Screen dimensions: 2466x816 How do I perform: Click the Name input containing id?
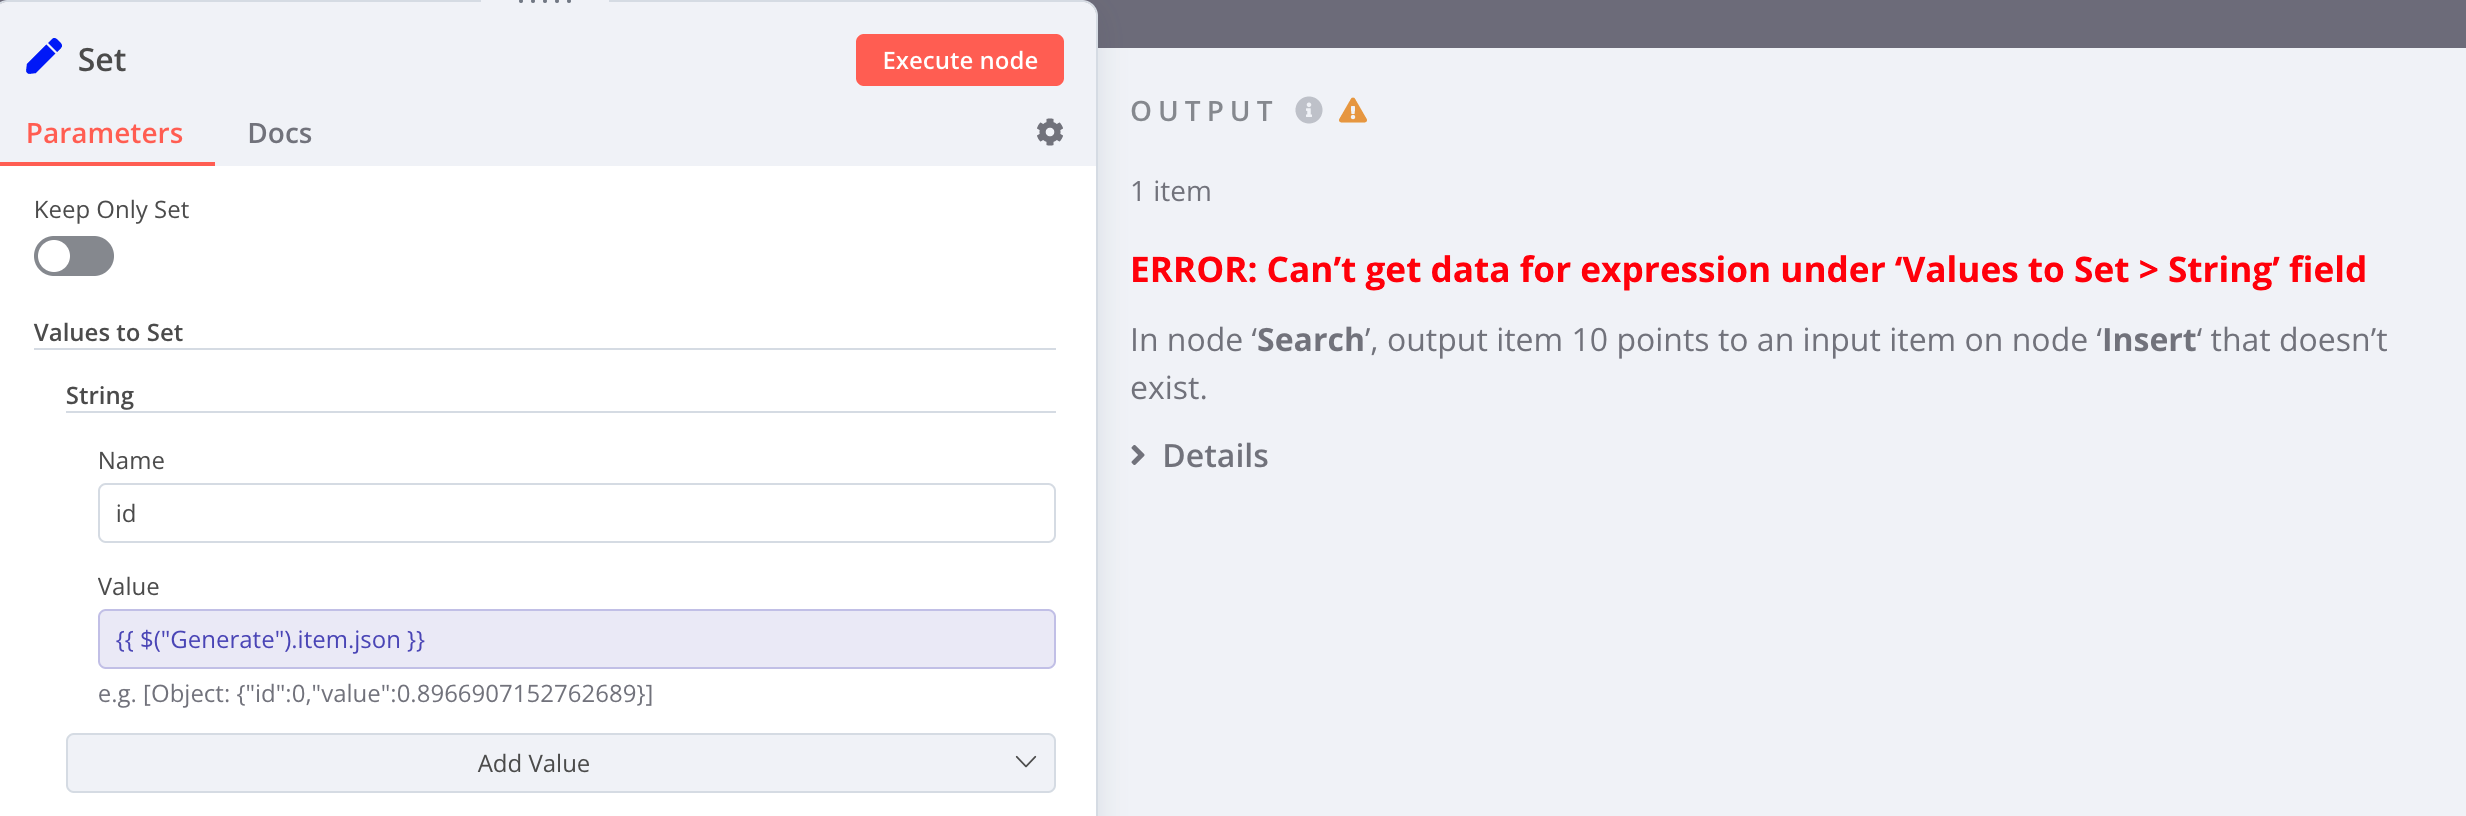tap(576, 512)
